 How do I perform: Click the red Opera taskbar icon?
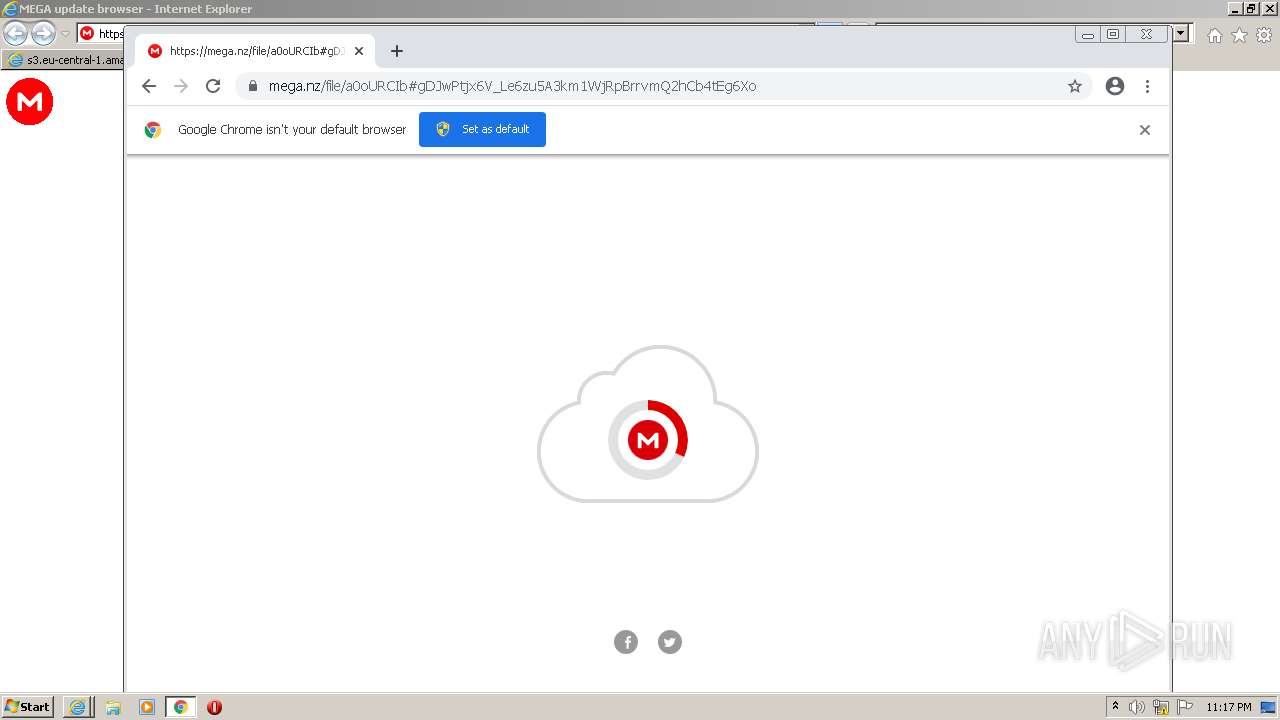click(214, 707)
